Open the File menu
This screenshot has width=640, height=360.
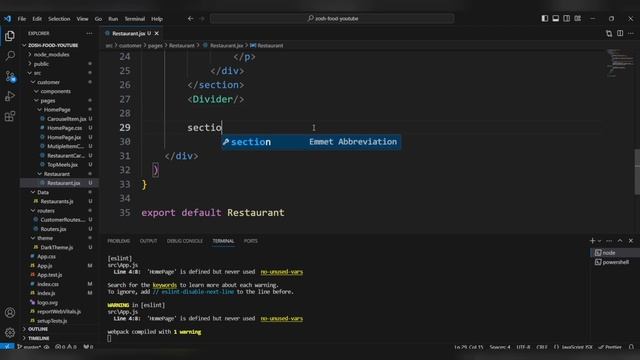pos(22,19)
